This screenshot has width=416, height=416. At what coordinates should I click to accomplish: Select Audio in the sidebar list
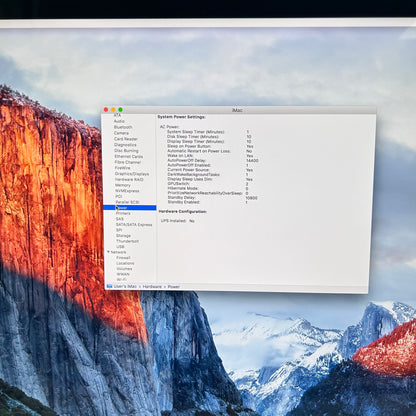[x=119, y=121]
